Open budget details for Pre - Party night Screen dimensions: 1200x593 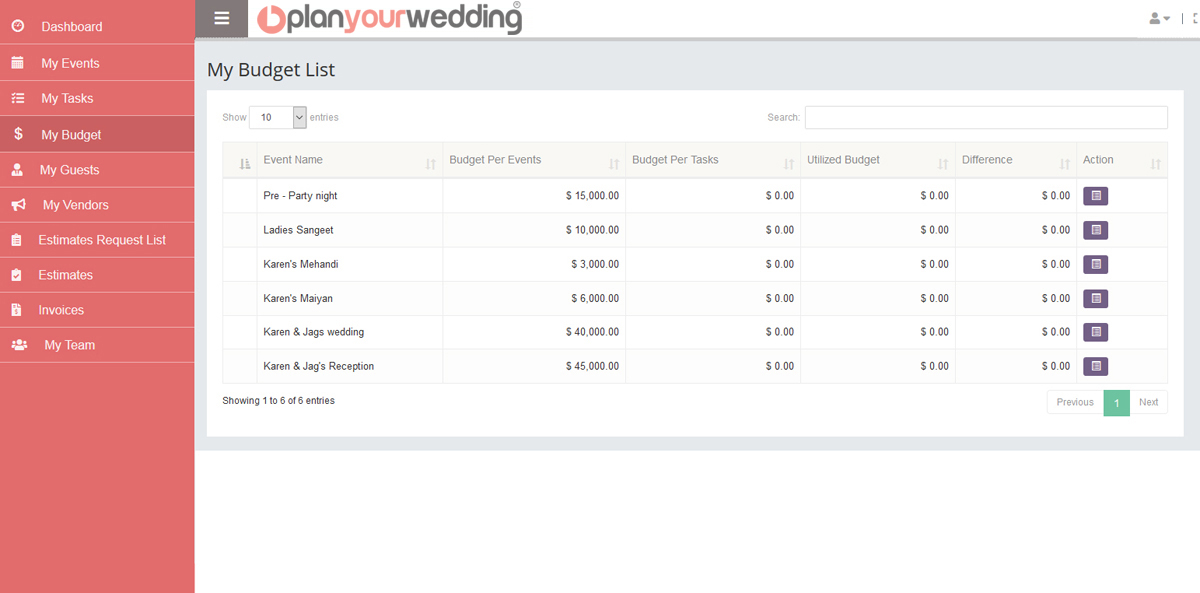tap(1096, 196)
